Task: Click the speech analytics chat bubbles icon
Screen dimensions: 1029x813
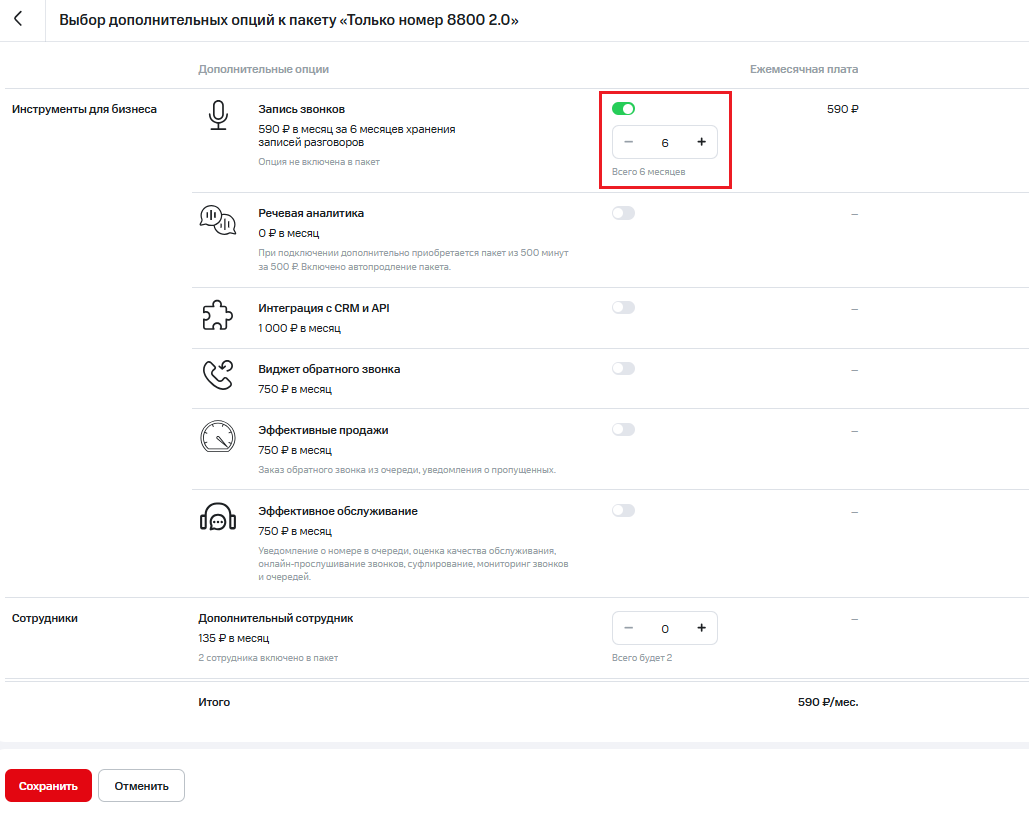Action: point(217,220)
